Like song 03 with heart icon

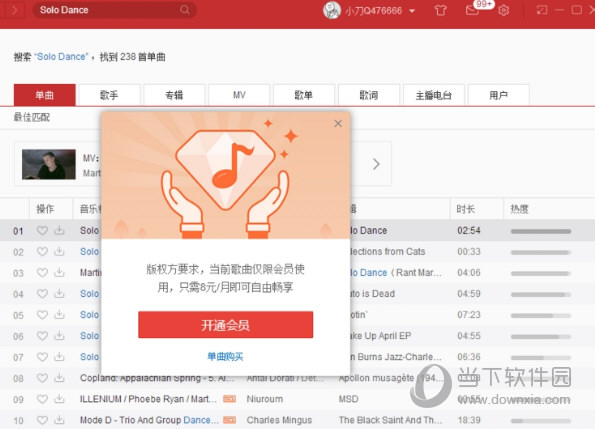click(42, 272)
